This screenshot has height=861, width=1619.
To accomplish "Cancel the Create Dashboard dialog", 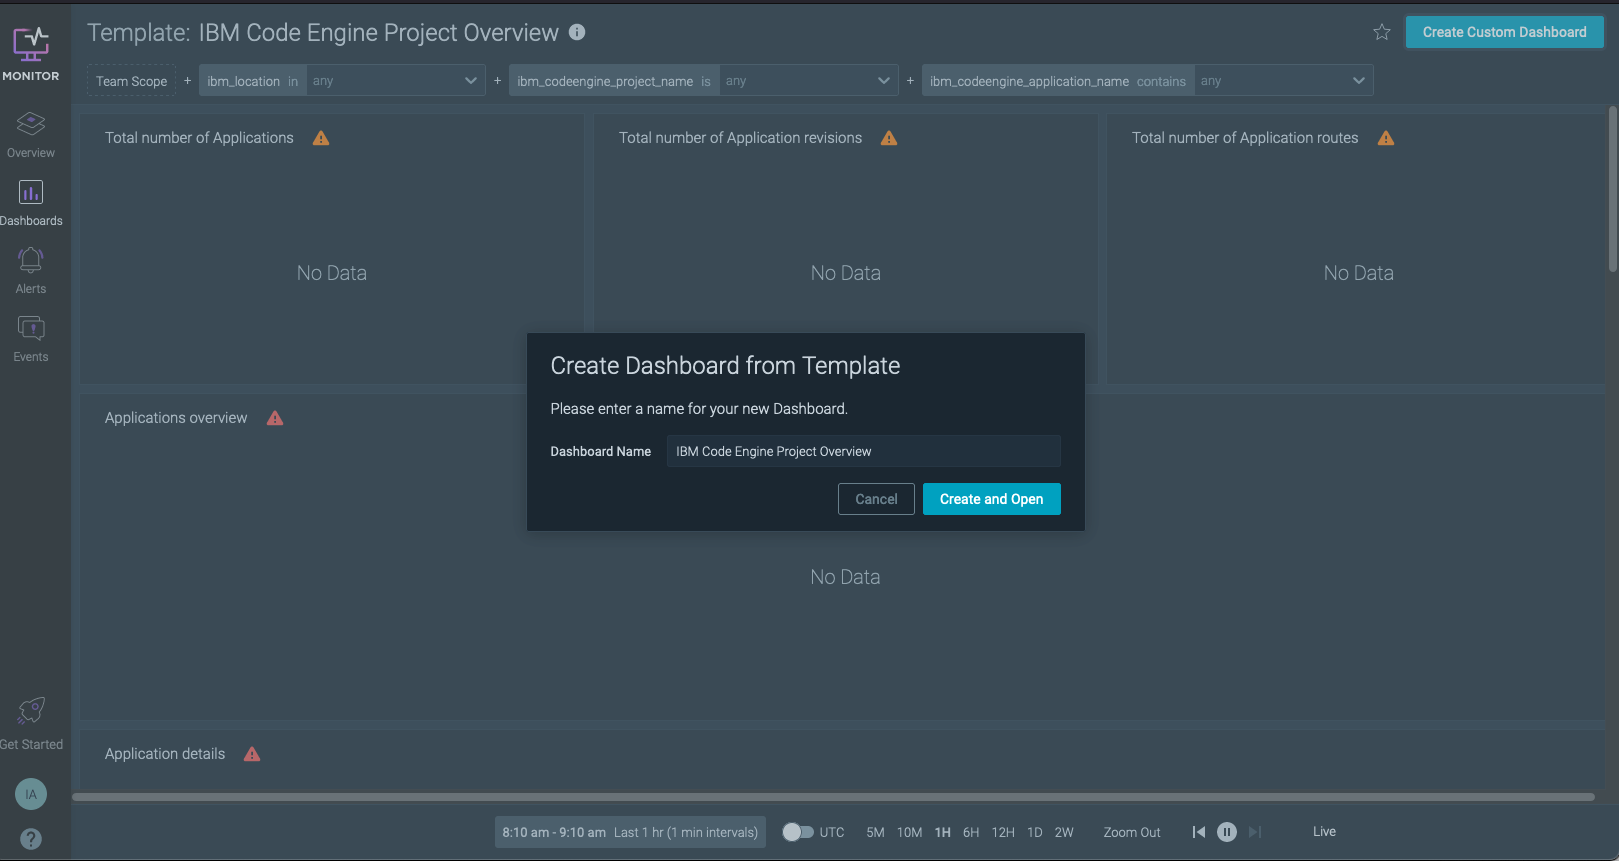I will pyautogui.click(x=876, y=499).
